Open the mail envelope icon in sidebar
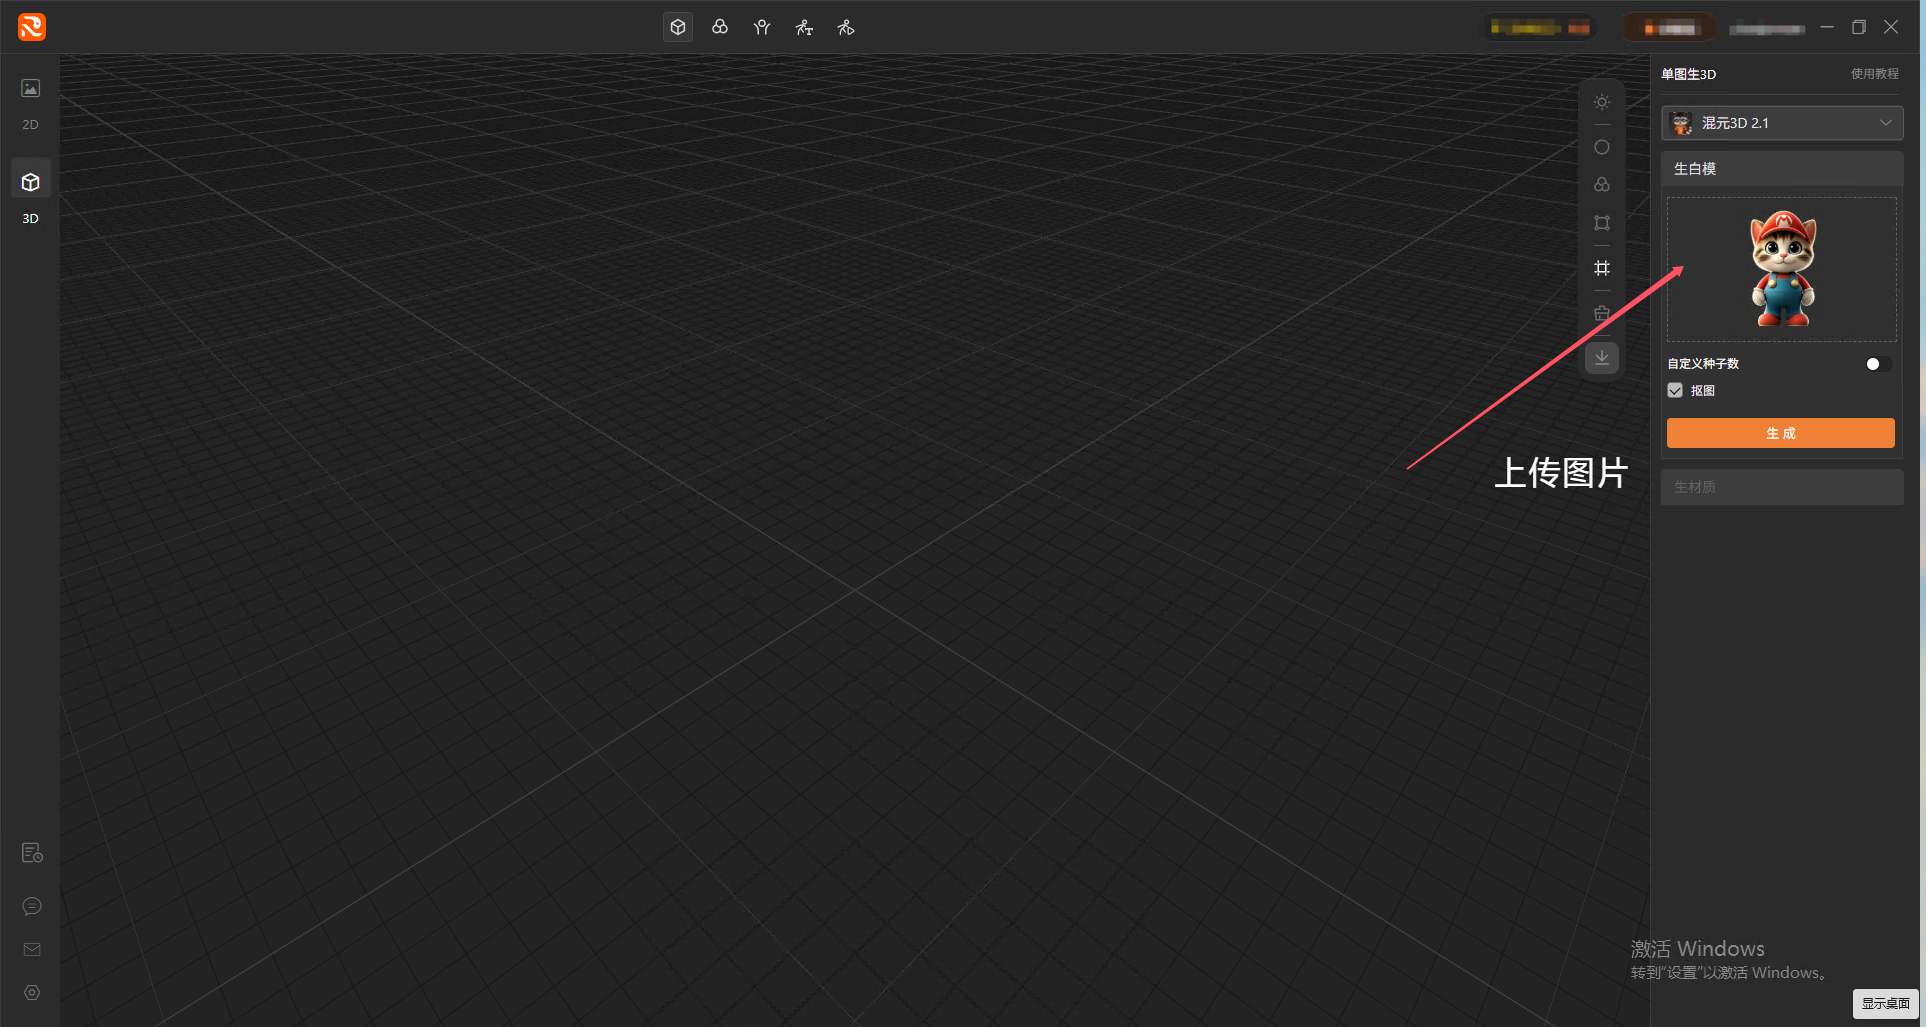1926x1027 pixels. pyautogui.click(x=32, y=949)
